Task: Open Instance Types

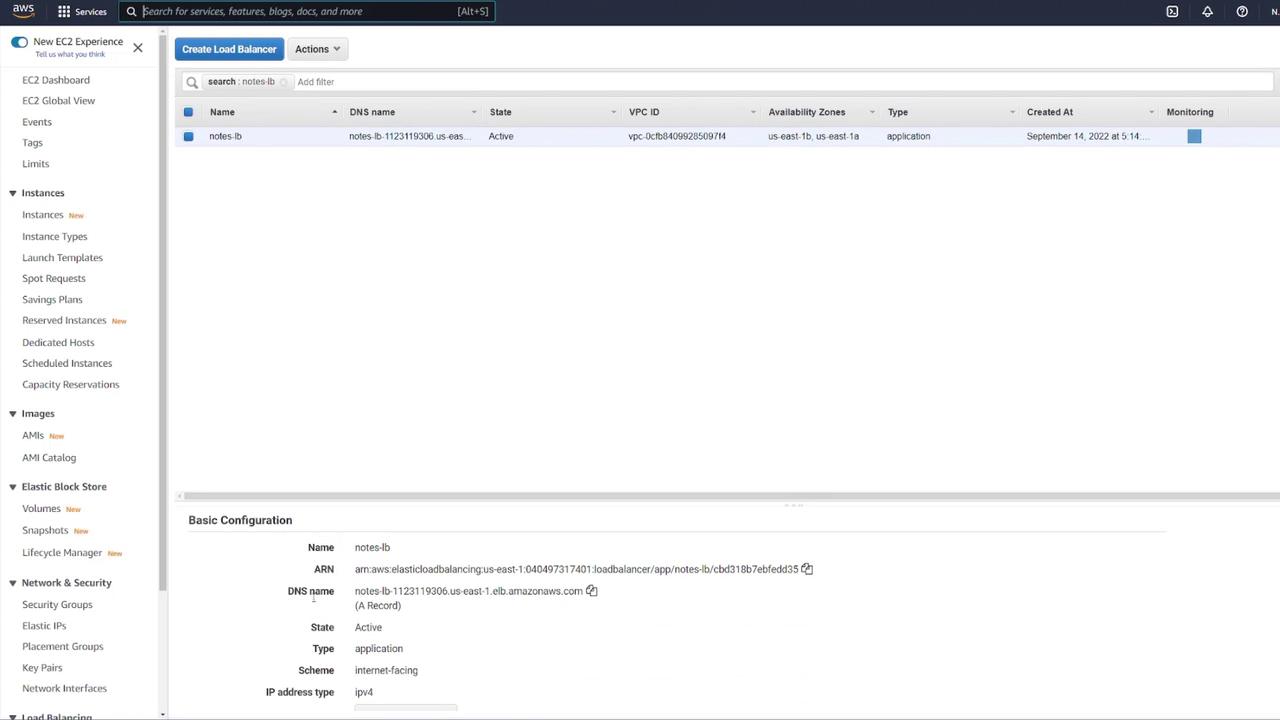Action: pyautogui.click(x=55, y=237)
